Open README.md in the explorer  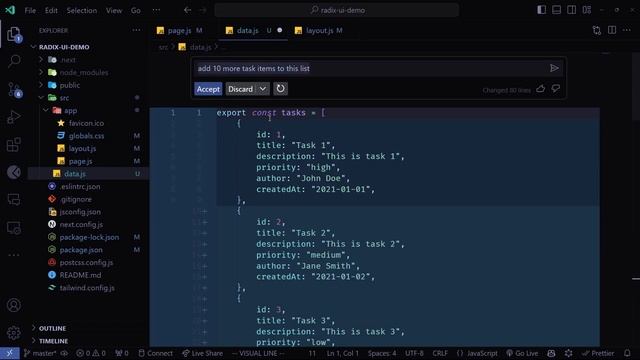point(80,275)
